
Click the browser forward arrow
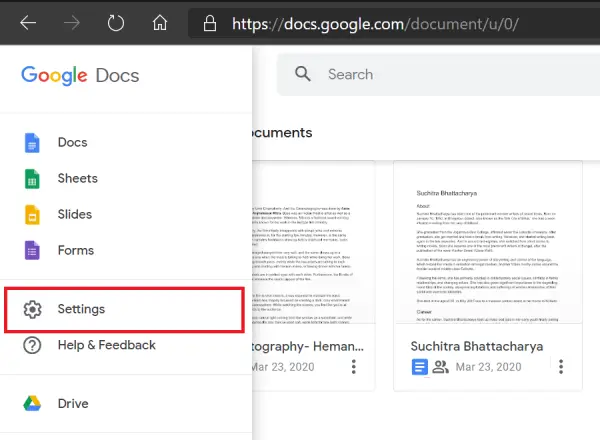pyautogui.click(x=72, y=23)
